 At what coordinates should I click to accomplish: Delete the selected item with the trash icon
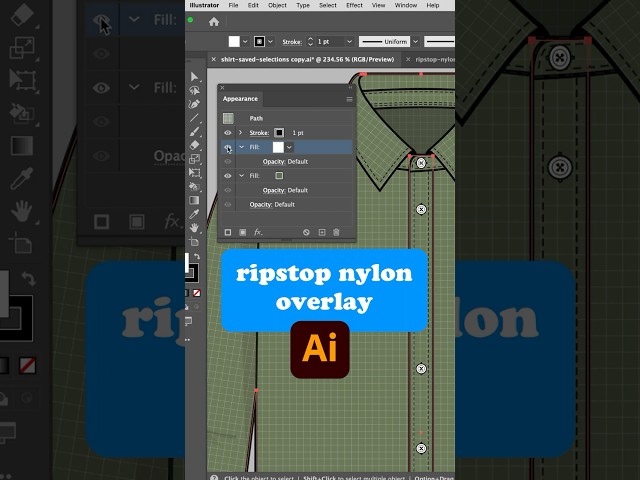click(336, 232)
